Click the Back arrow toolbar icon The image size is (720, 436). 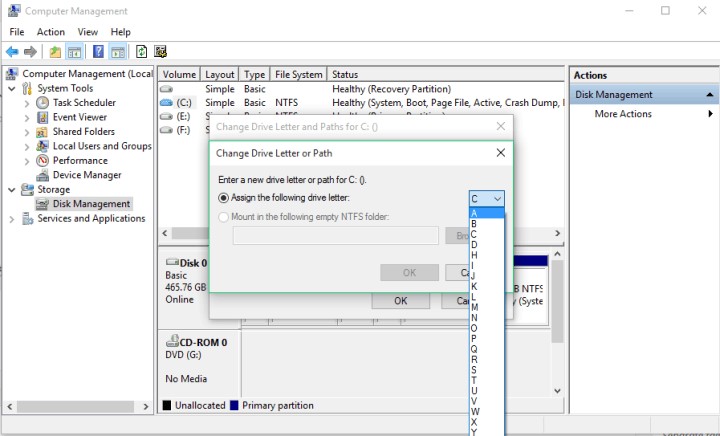(12, 51)
